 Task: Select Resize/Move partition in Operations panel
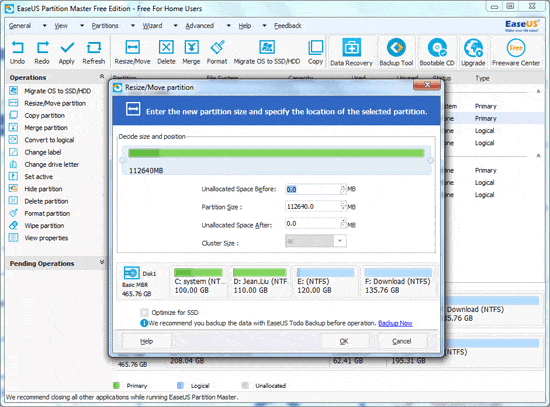coord(47,103)
